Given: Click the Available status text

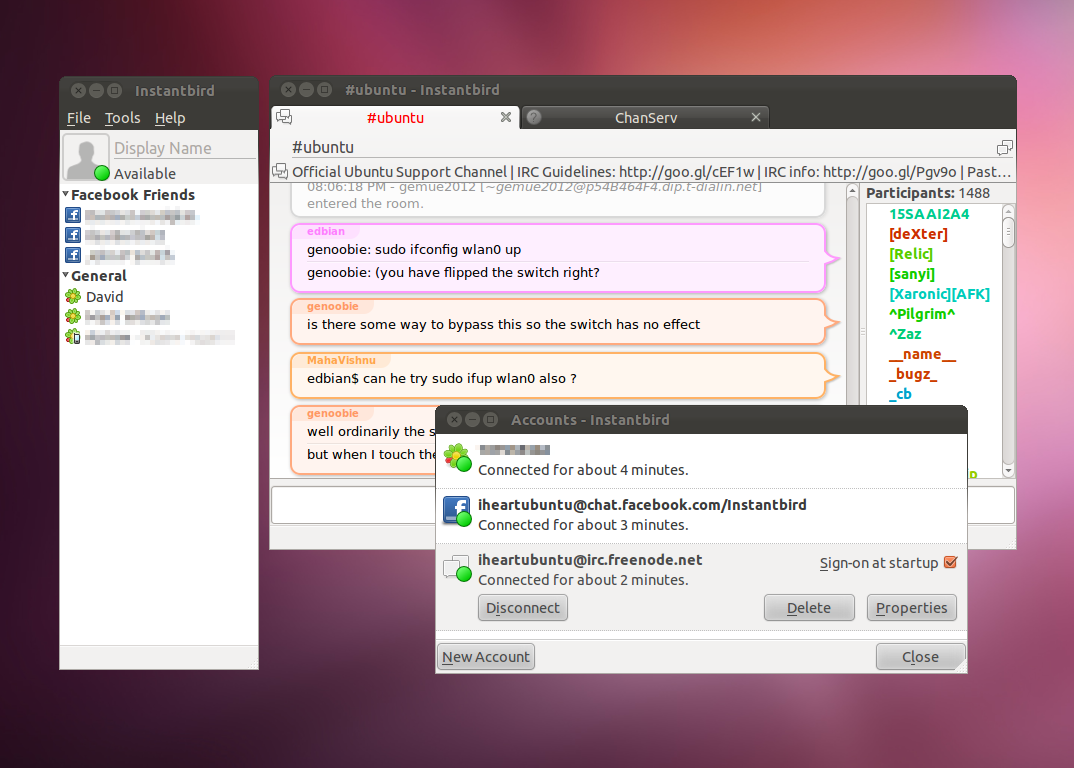Looking at the screenshot, I should (x=145, y=173).
